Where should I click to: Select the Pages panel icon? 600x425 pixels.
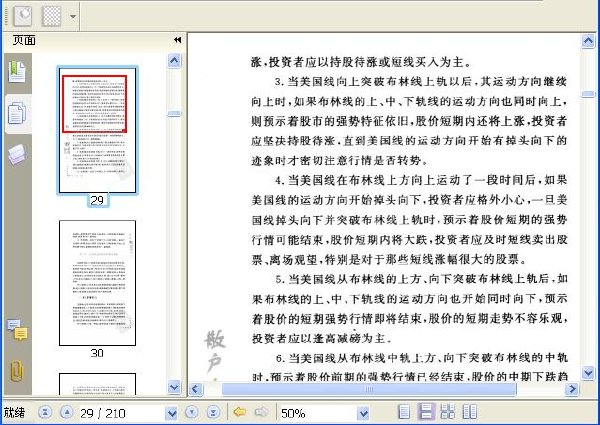17,114
